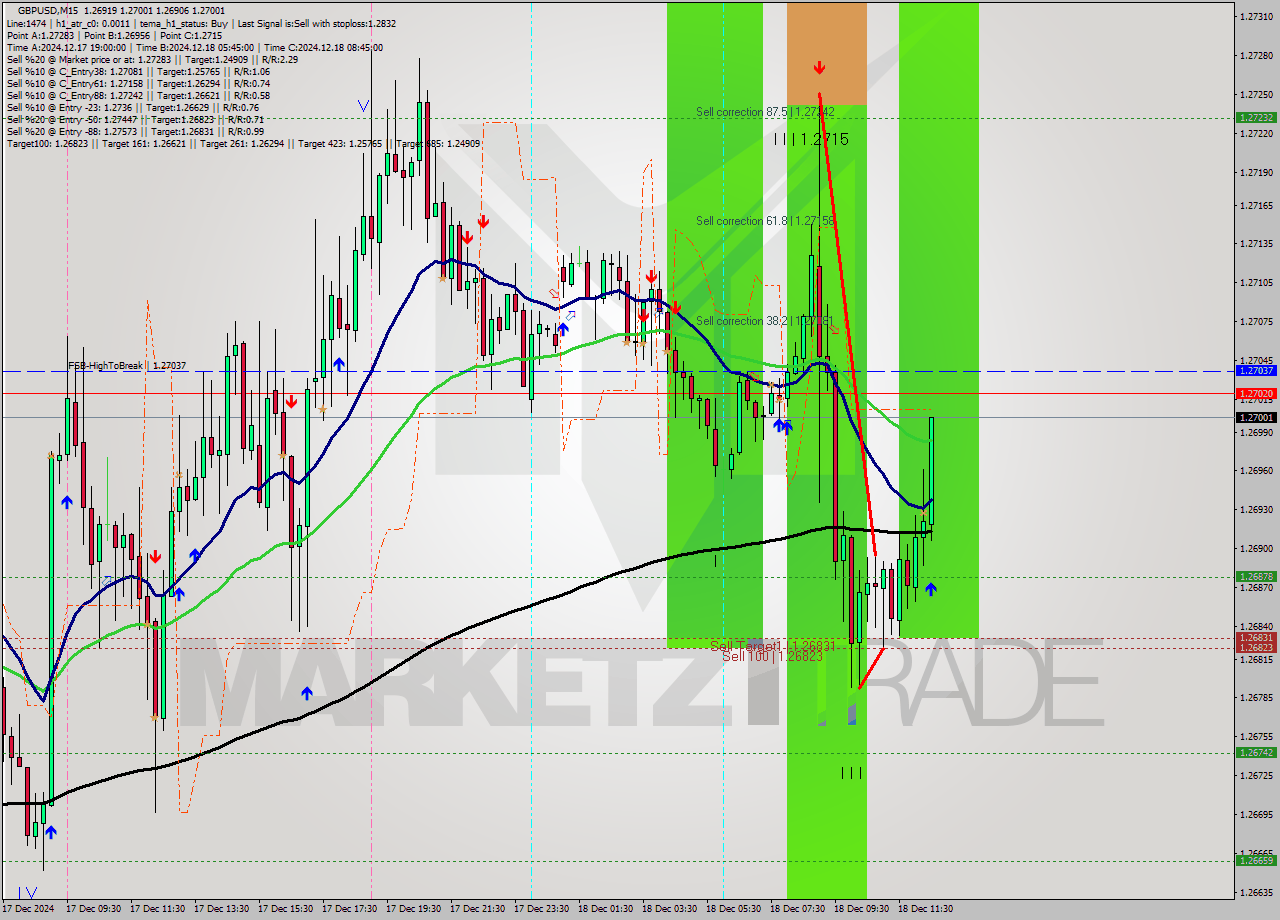Click the 17 Dec 13:30 time axis label
The height and width of the screenshot is (920, 1280).
222,909
